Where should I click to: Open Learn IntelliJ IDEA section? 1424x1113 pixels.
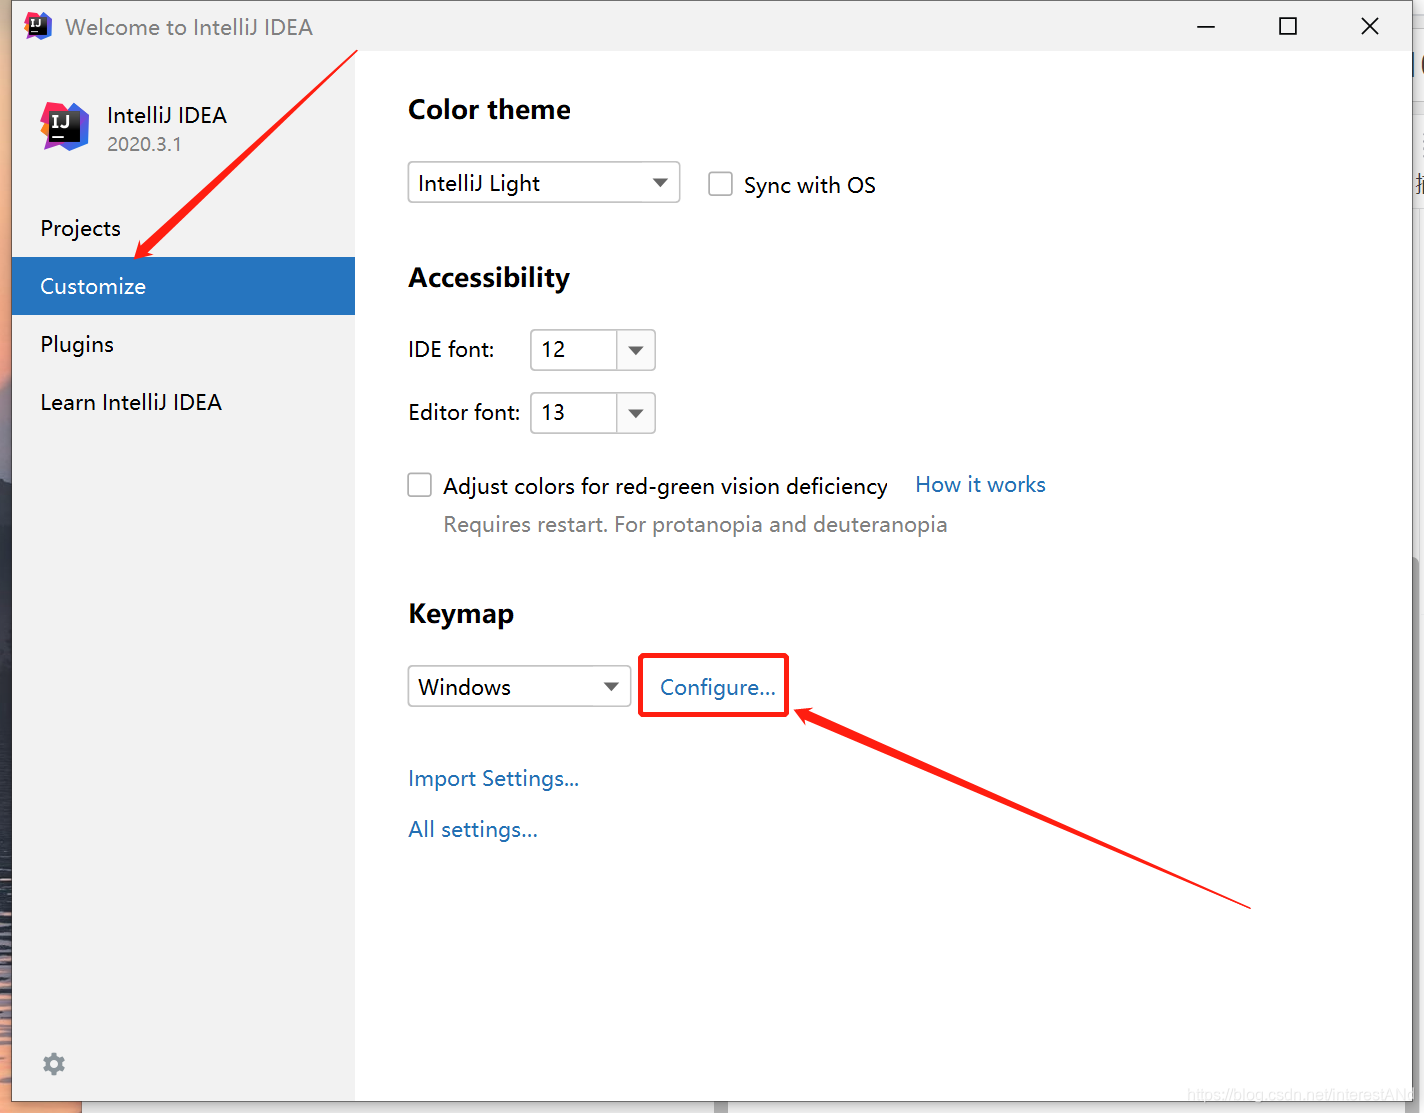pos(183,402)
